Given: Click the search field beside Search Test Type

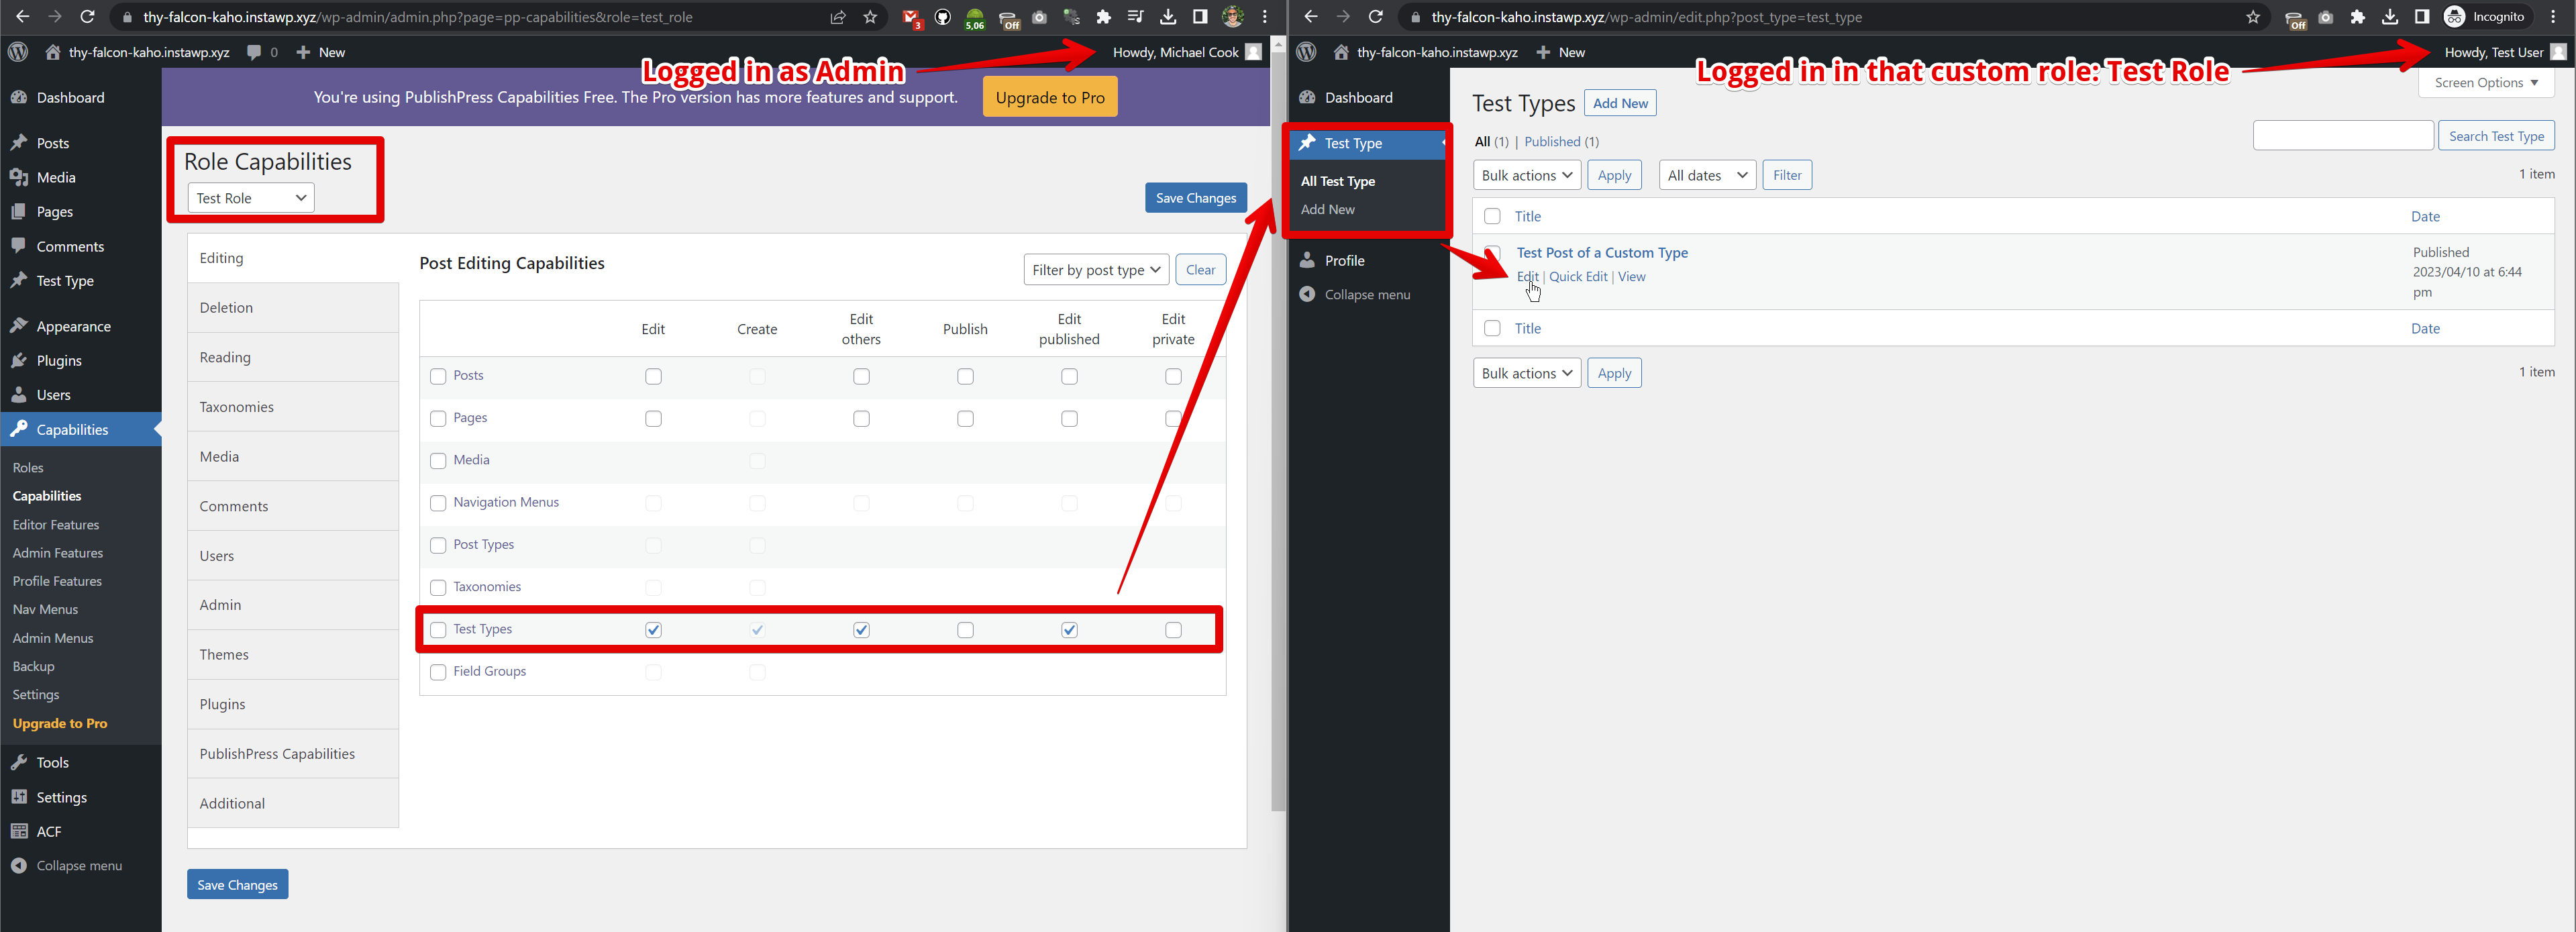Looking at the screenshot, I should [x=2343, y=135].
